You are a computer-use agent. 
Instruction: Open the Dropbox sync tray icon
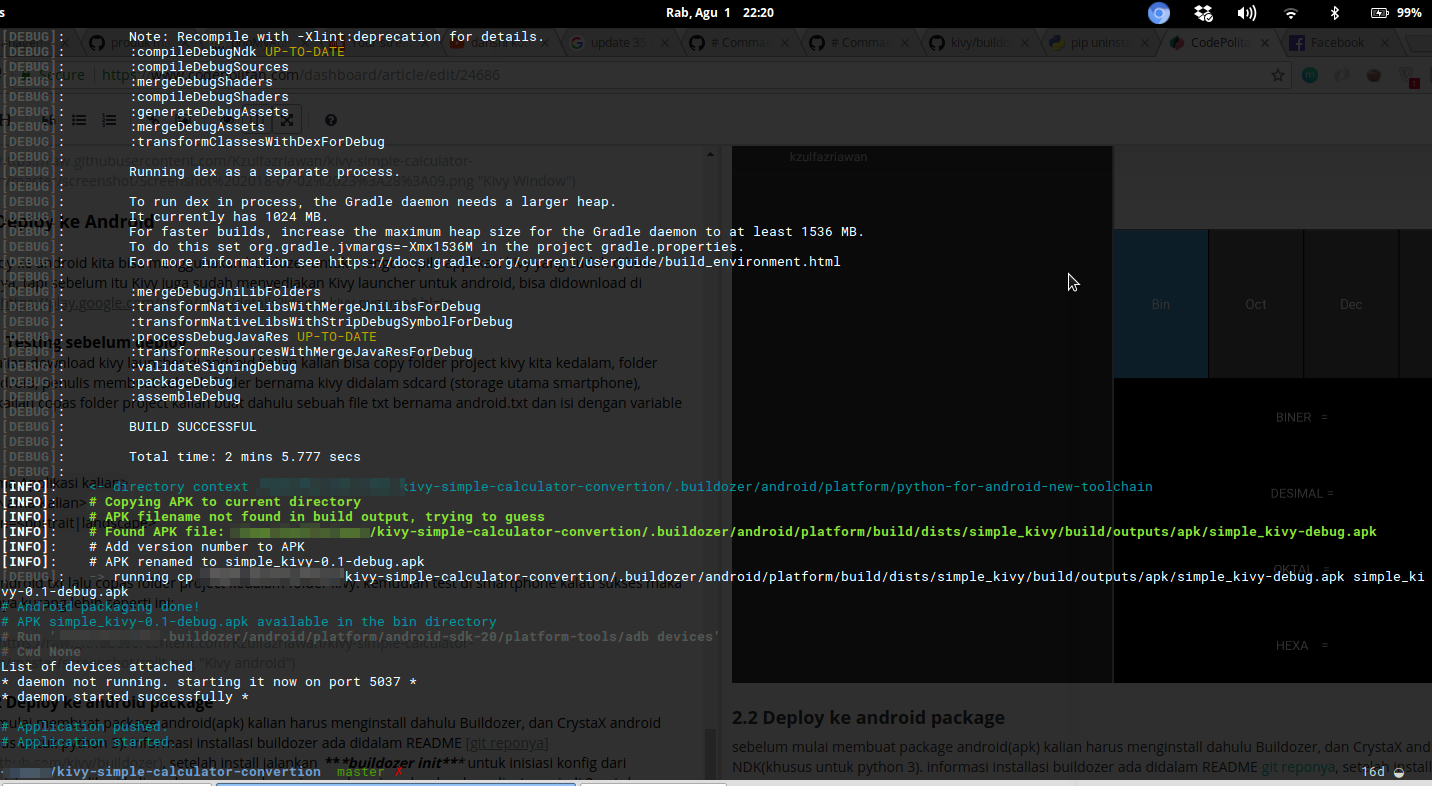[1204, 13]
